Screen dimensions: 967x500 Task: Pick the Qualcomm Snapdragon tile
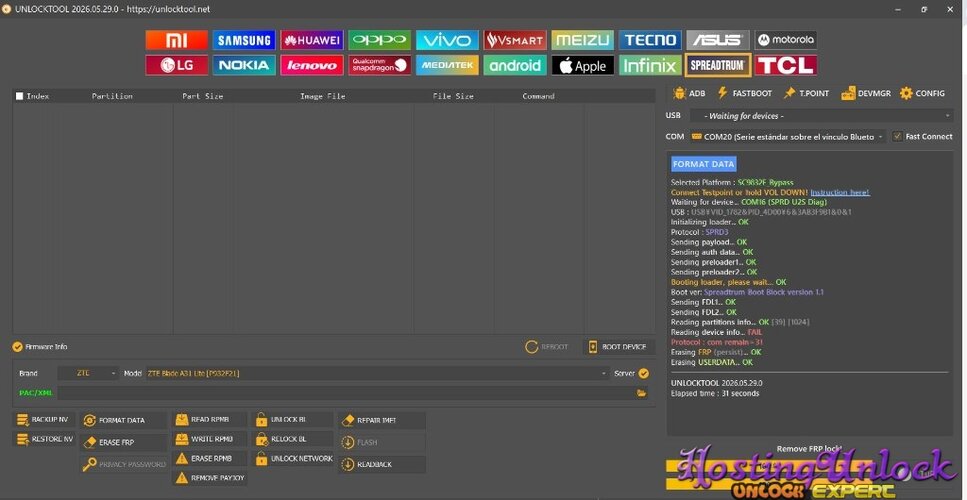click(379, 65)
